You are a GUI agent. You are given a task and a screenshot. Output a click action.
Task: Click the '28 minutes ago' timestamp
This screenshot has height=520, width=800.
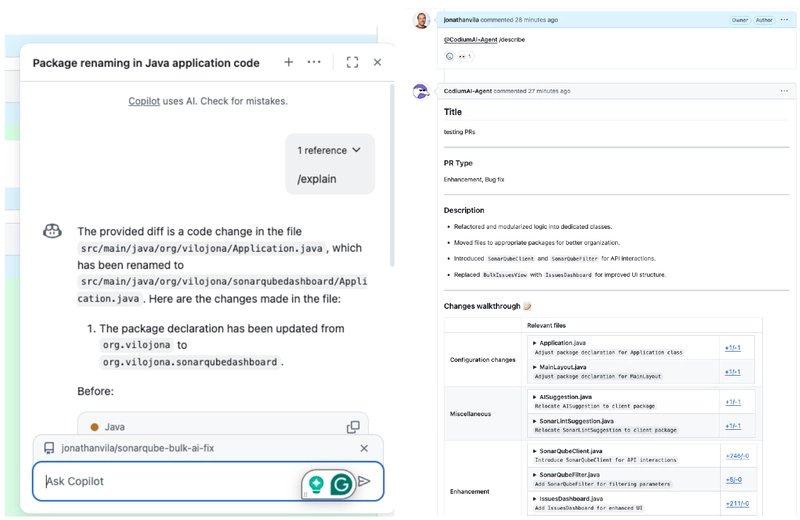pyautogui.click(x=536, y=20)
